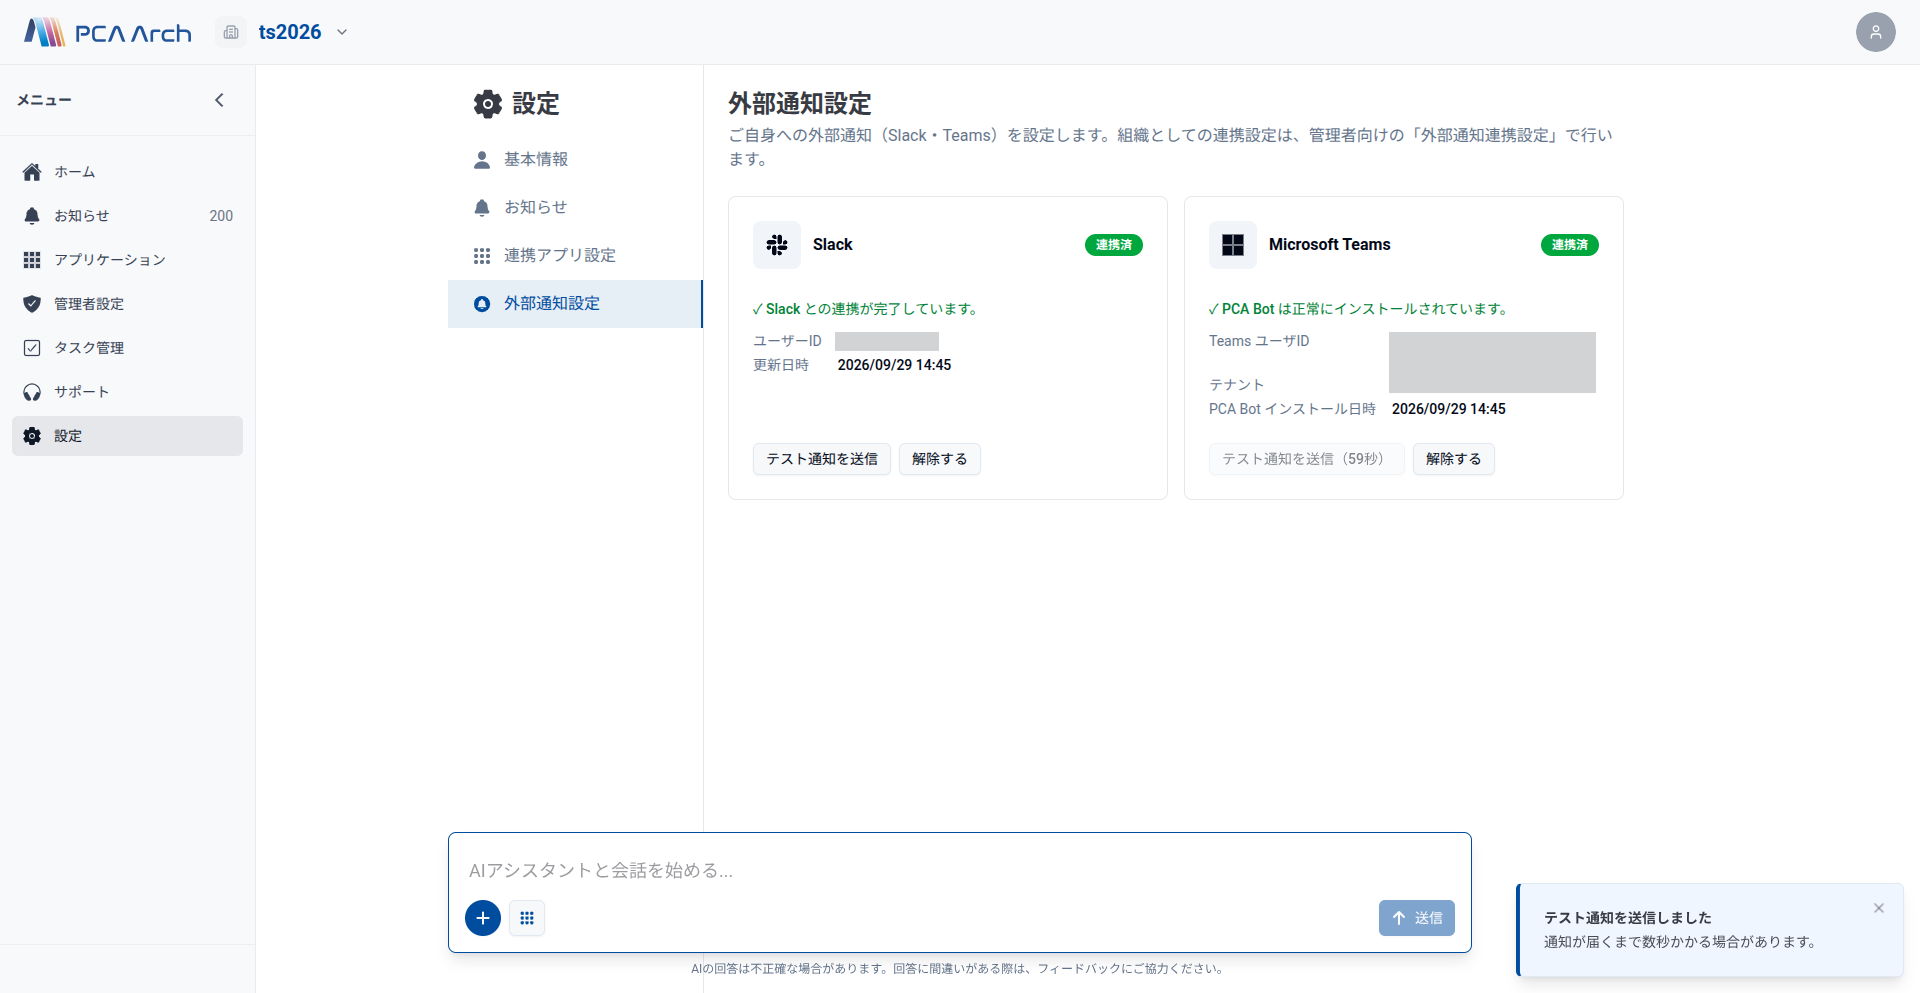The image size is (1920, 993).
Task: Collapse the メニュー sidebar
Action: pyautogui.click(x=219, y=100)
